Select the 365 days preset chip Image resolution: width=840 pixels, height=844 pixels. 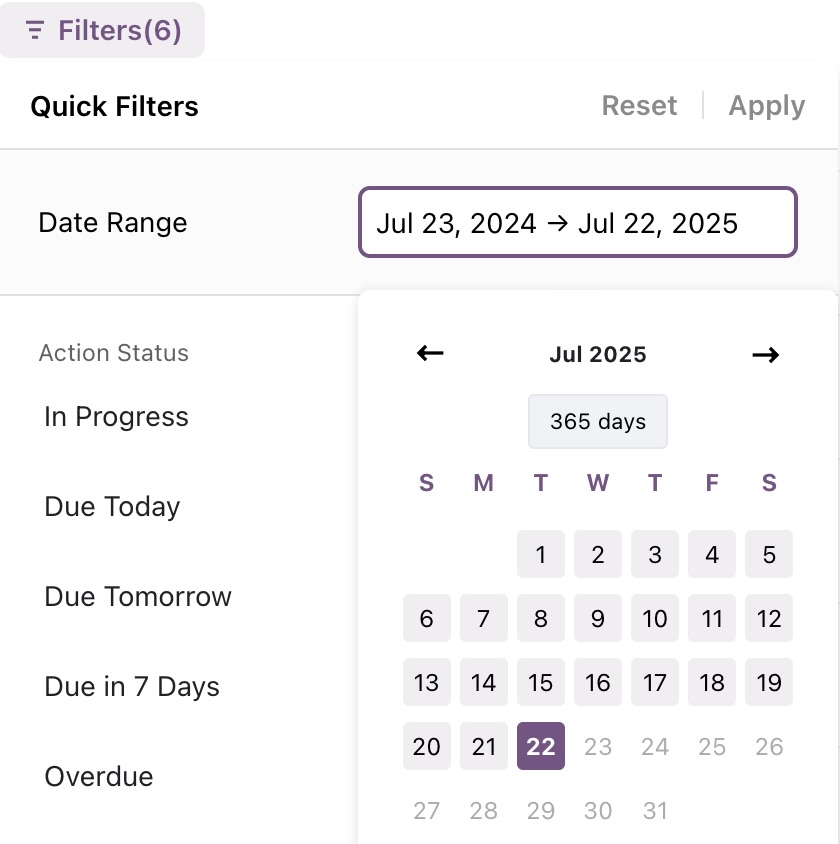point(598,421)
